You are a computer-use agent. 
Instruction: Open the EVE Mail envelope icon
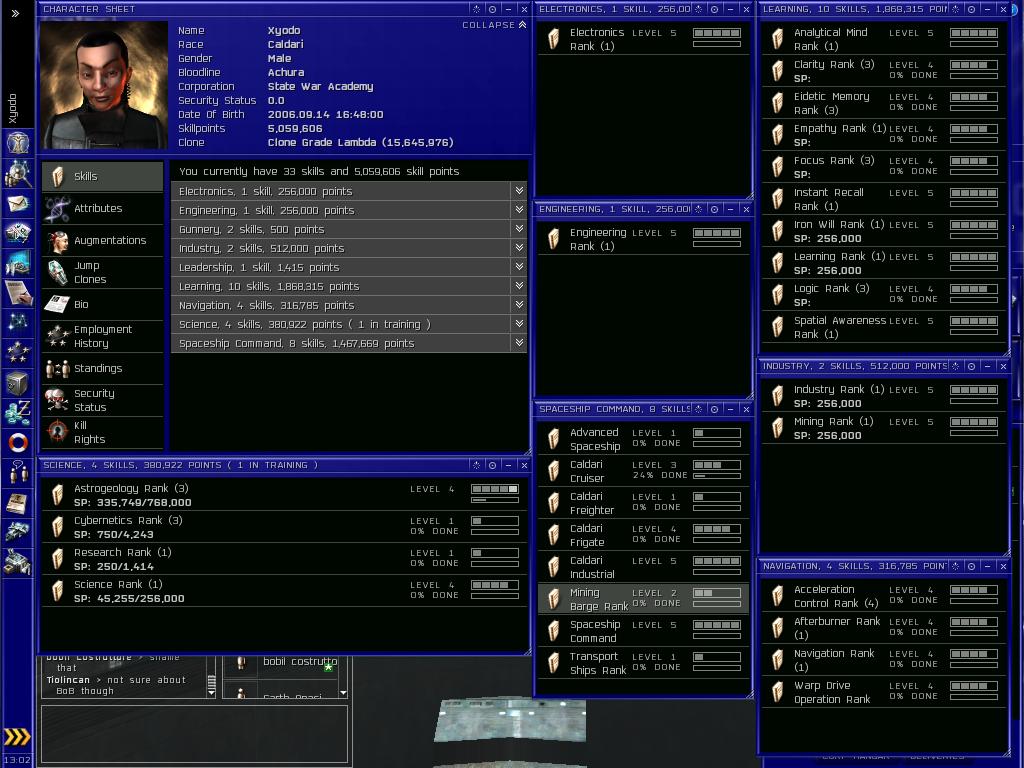point(18,204)
